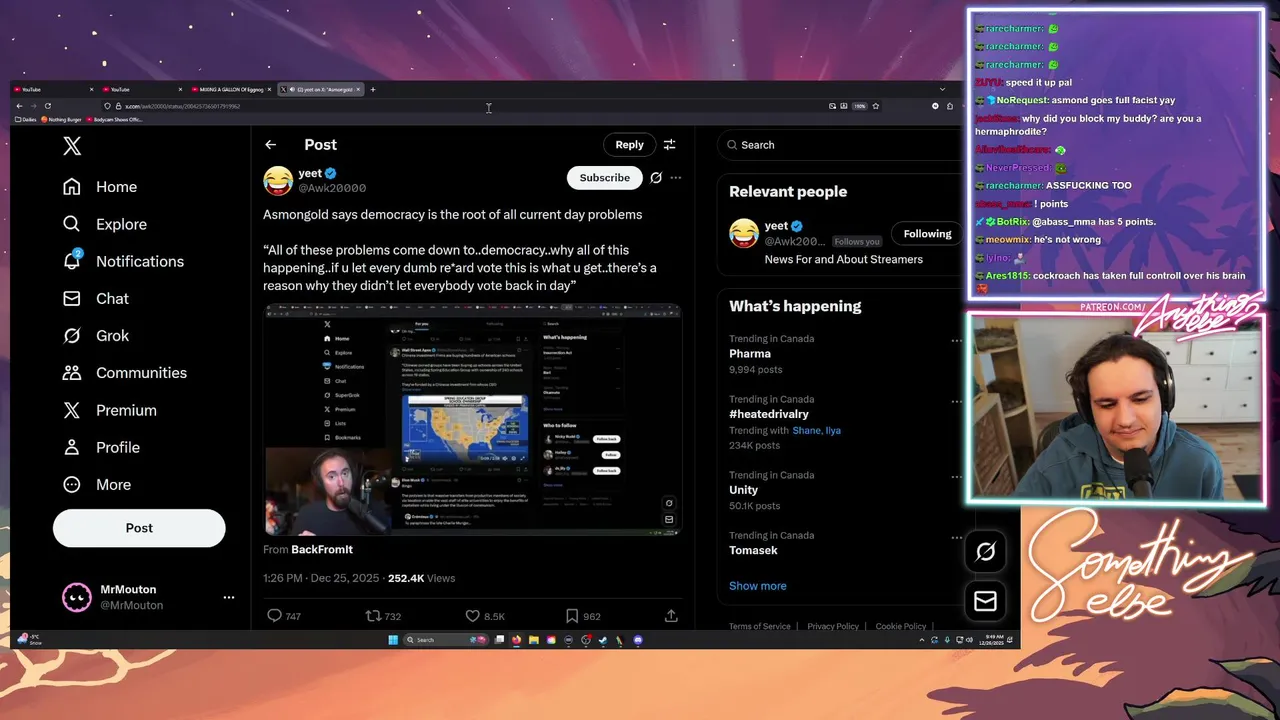Bookmark the post with 962 icon
Screen dimensions: 1280x720
(571, 616)
